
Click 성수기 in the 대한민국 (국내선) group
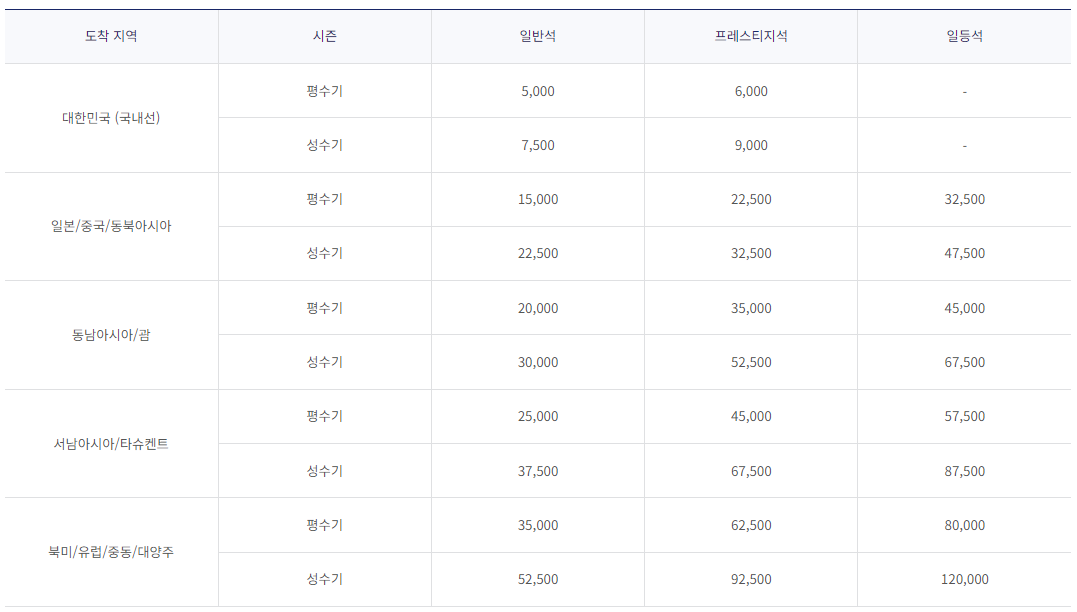[x=325, y=145]
